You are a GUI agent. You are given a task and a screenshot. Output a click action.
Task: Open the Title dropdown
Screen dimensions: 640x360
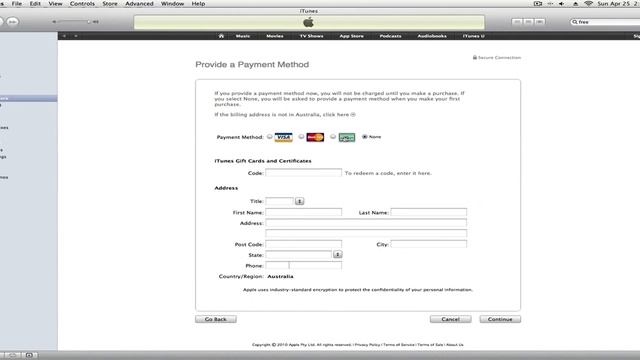[x=299, y=201]
